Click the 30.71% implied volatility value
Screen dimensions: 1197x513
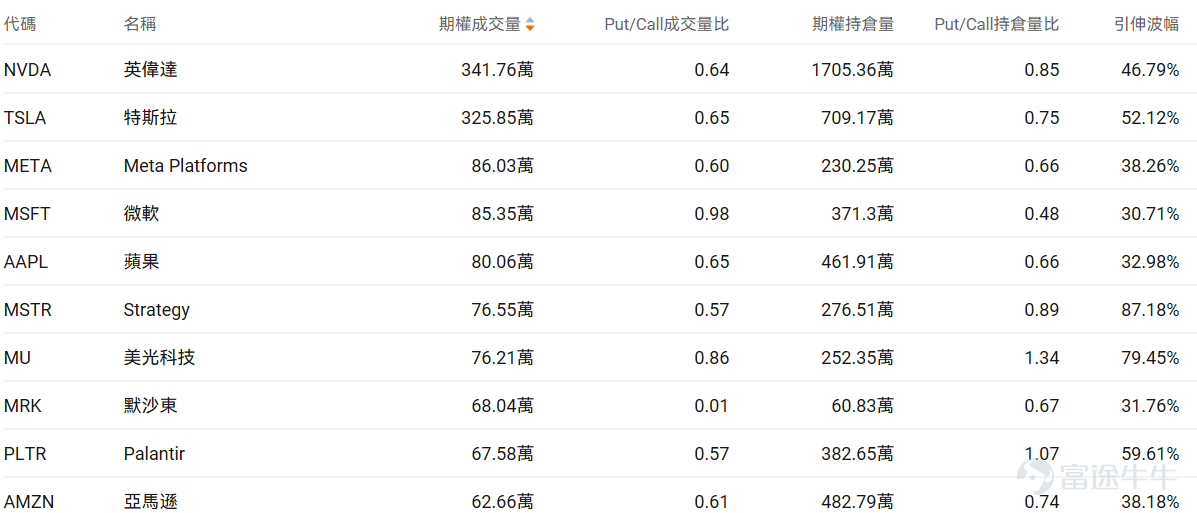(1150, 215)
